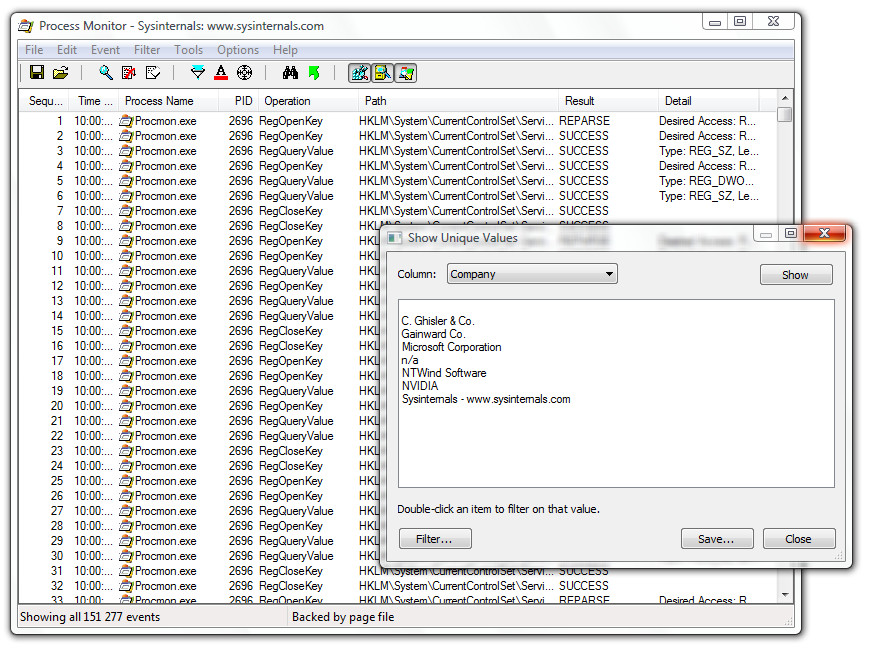Toggle Capture with the magnifier icon
This screenshot has height=648, width=869.
point(105,73)
